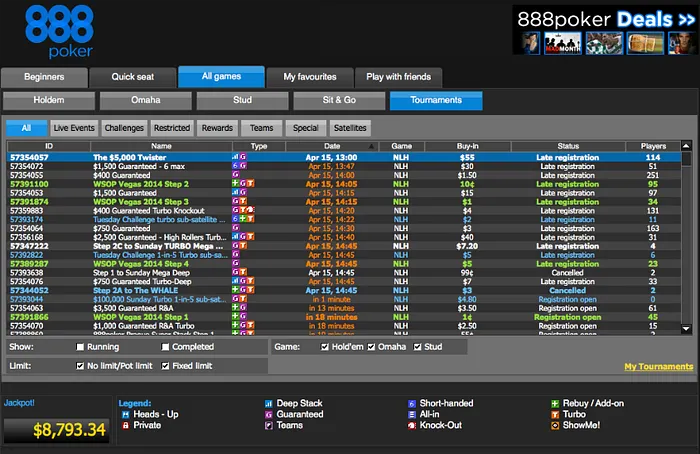Click Deep Stack icon in $5,000 Twister row
The height and width of the screenshot is (454, 700).
(x=235, y=157)
